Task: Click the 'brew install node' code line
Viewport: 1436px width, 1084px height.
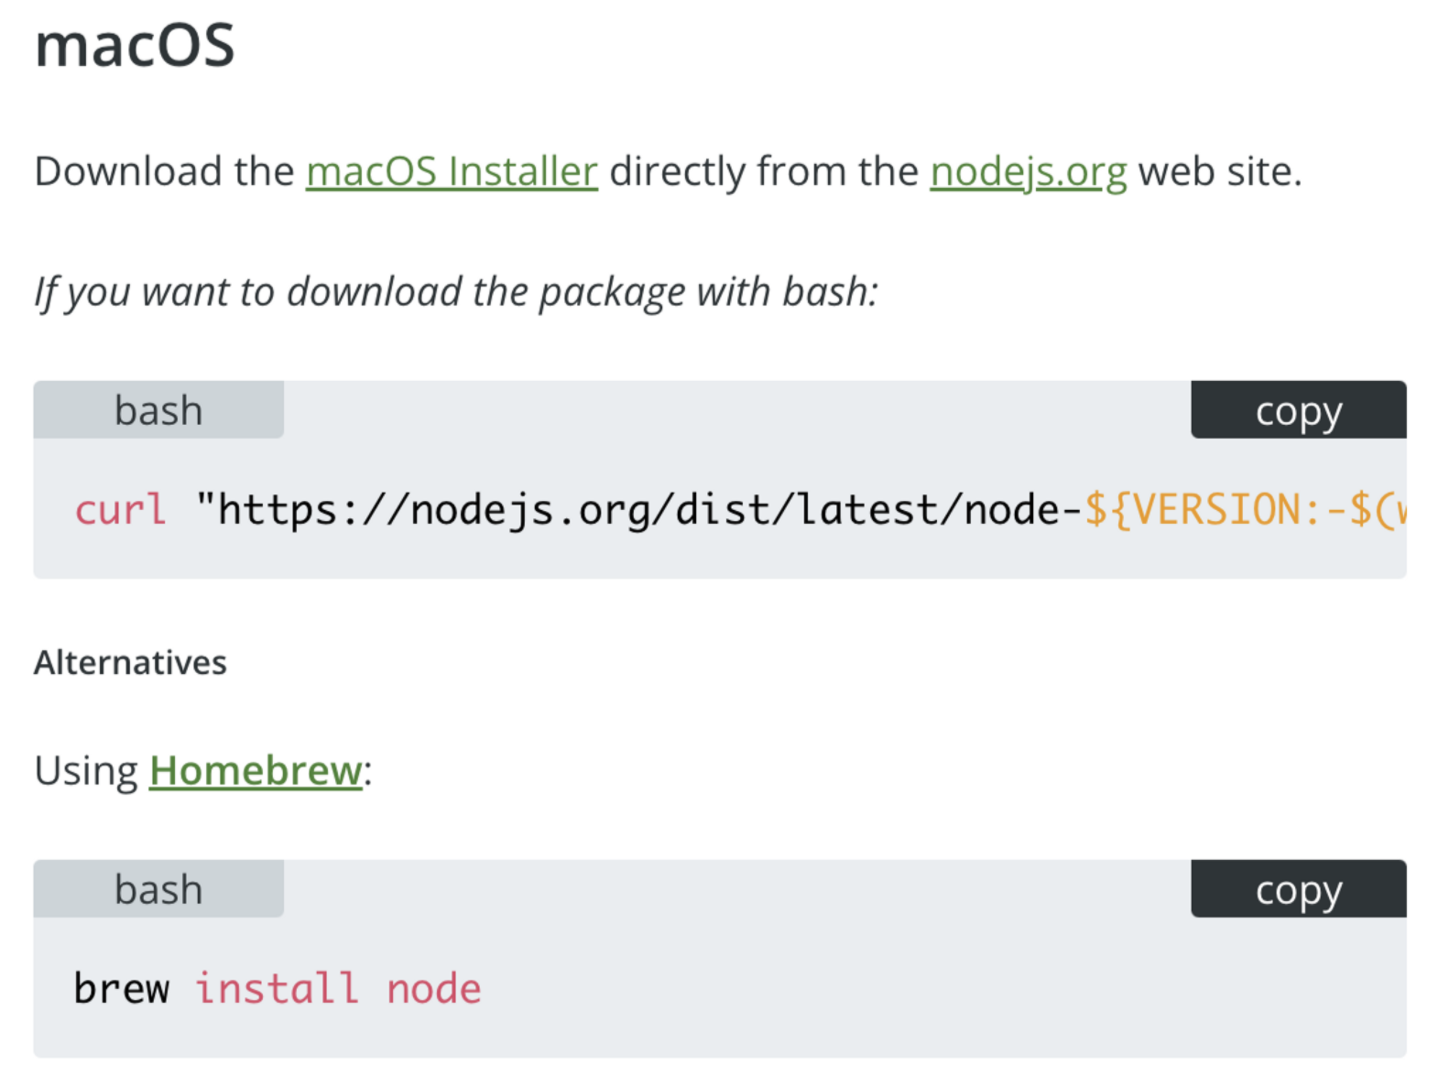Action: 277,989
